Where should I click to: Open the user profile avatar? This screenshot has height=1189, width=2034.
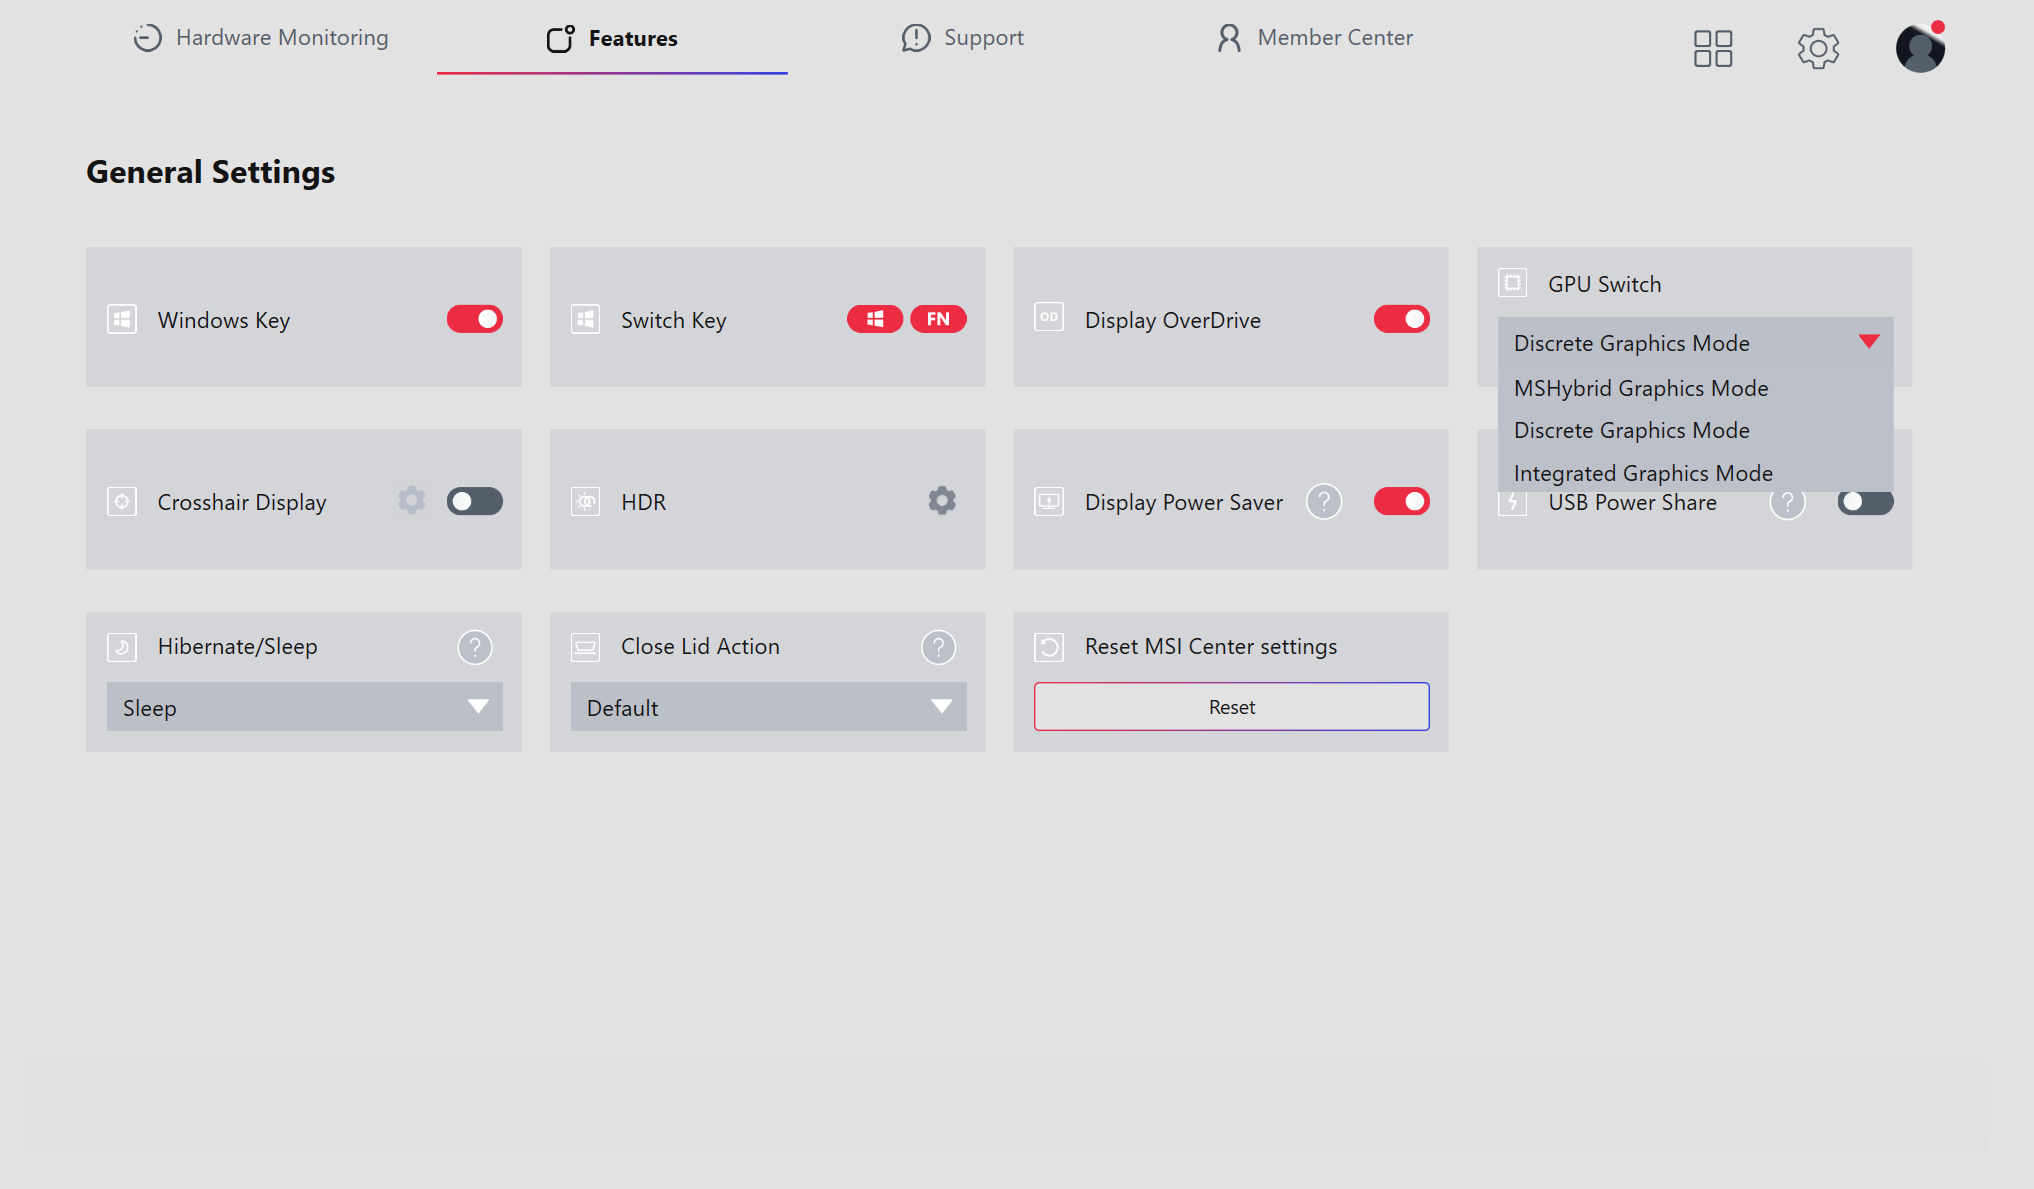[x=1920, y=48]
